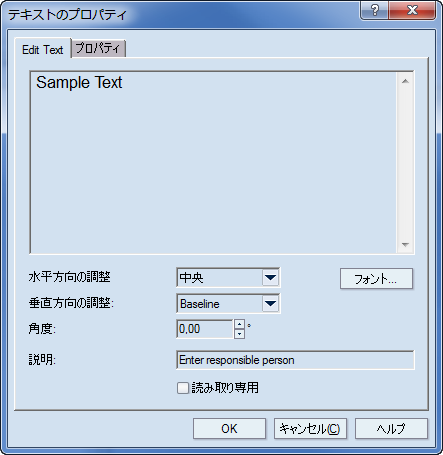Click inside the Sample Text edit area
This screenshot has height=455, width=443.
pos(213,163)
